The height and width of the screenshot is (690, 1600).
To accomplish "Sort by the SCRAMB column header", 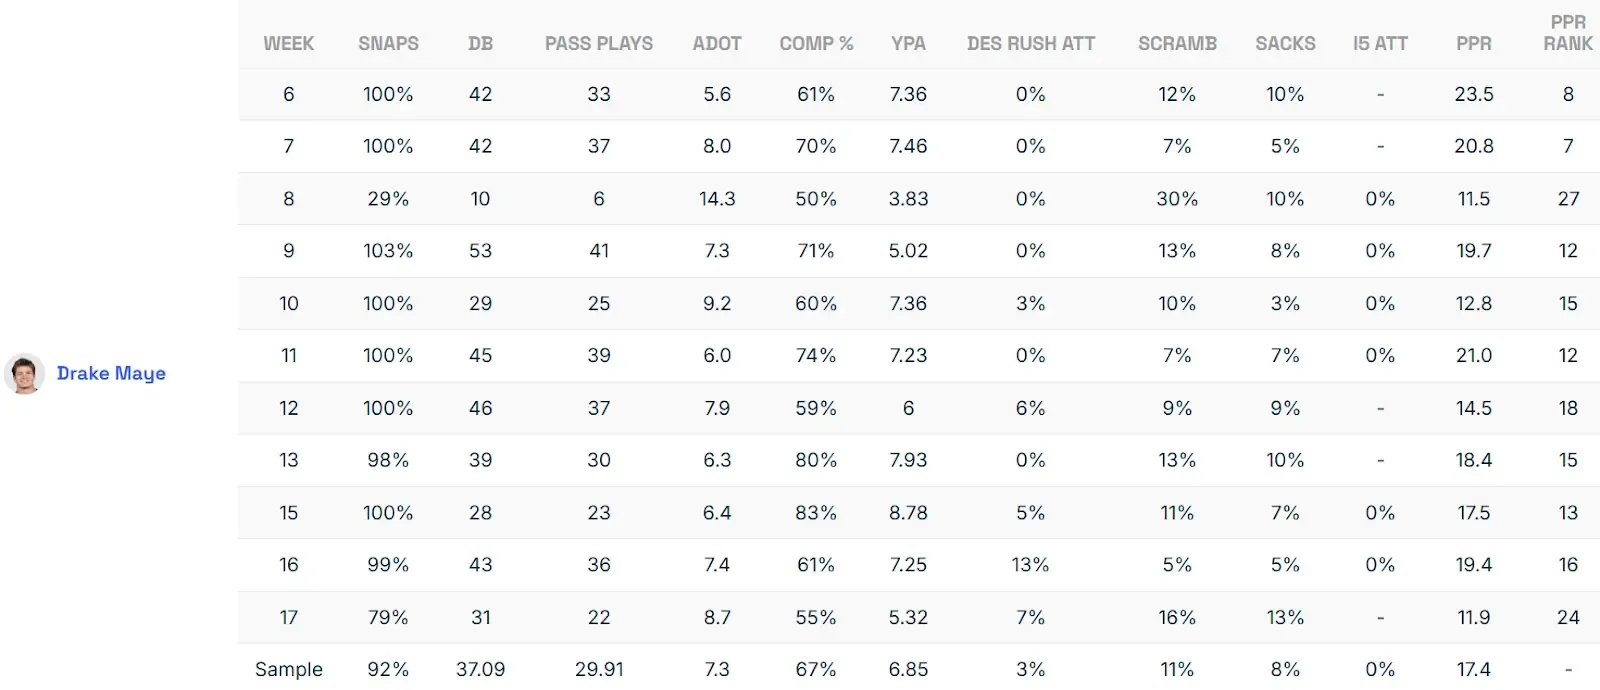I will point(1177,44).
